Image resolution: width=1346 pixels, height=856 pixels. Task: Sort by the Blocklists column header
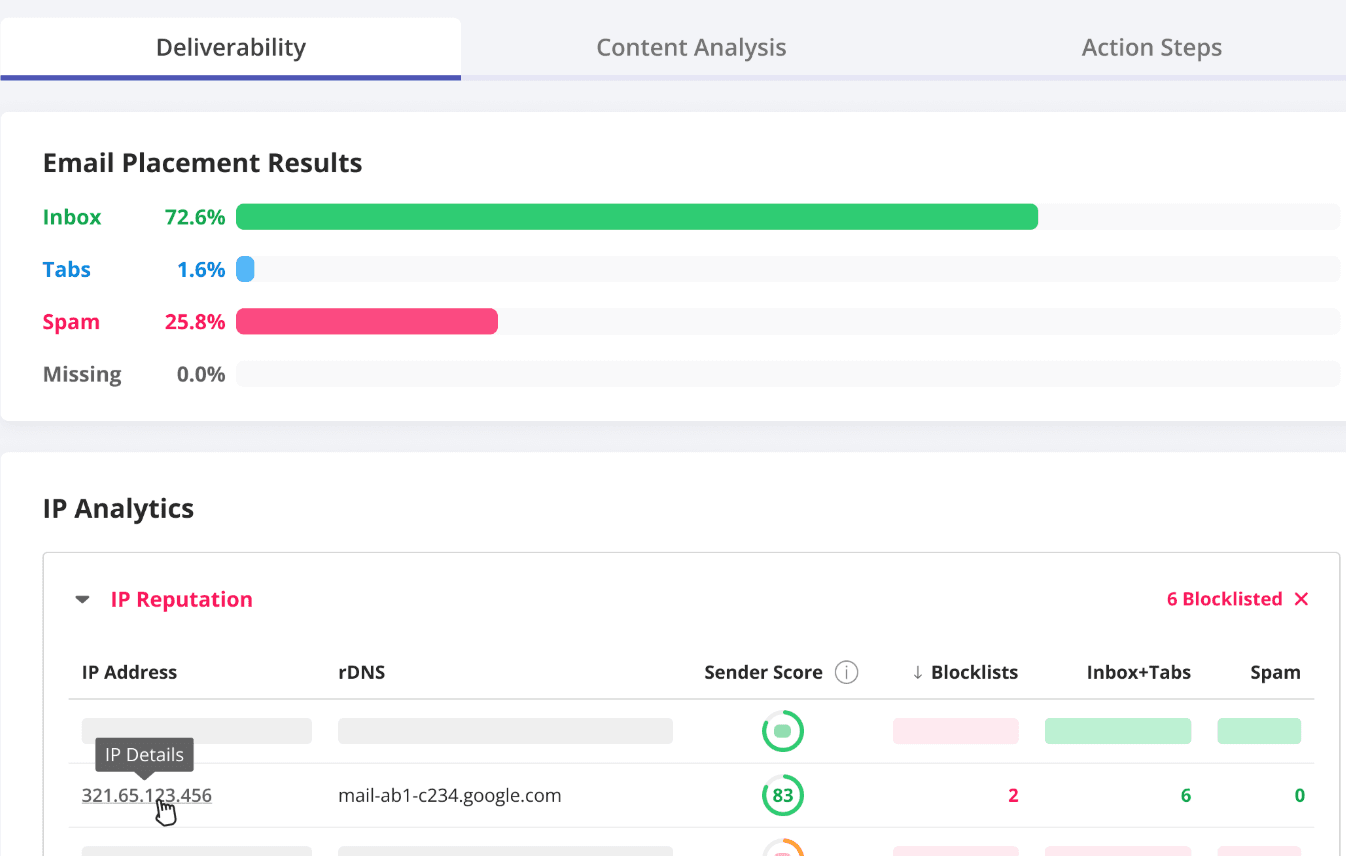click(x=974, y=672)
